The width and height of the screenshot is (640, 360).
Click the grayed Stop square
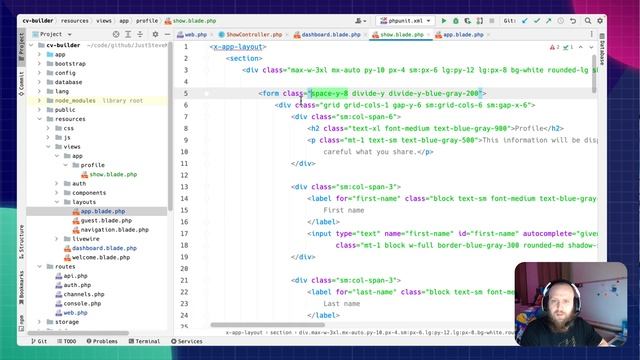click(x=492, y=21)
